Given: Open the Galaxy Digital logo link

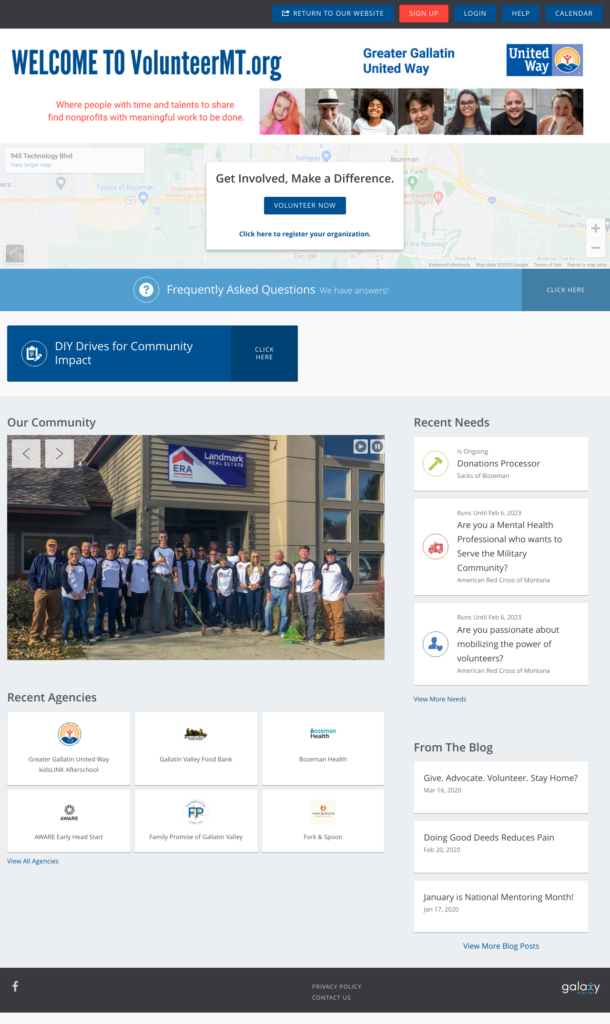Looking at the screenshot, I should click(x=580, y=987).
